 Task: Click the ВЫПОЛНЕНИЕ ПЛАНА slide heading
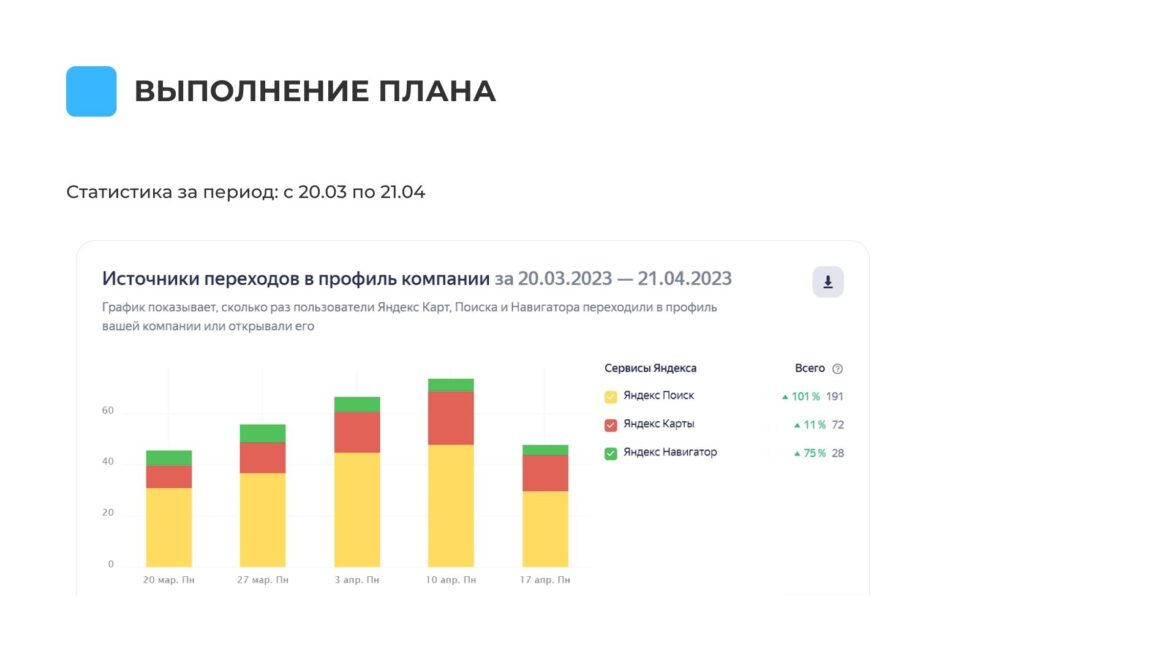(314, 91)
